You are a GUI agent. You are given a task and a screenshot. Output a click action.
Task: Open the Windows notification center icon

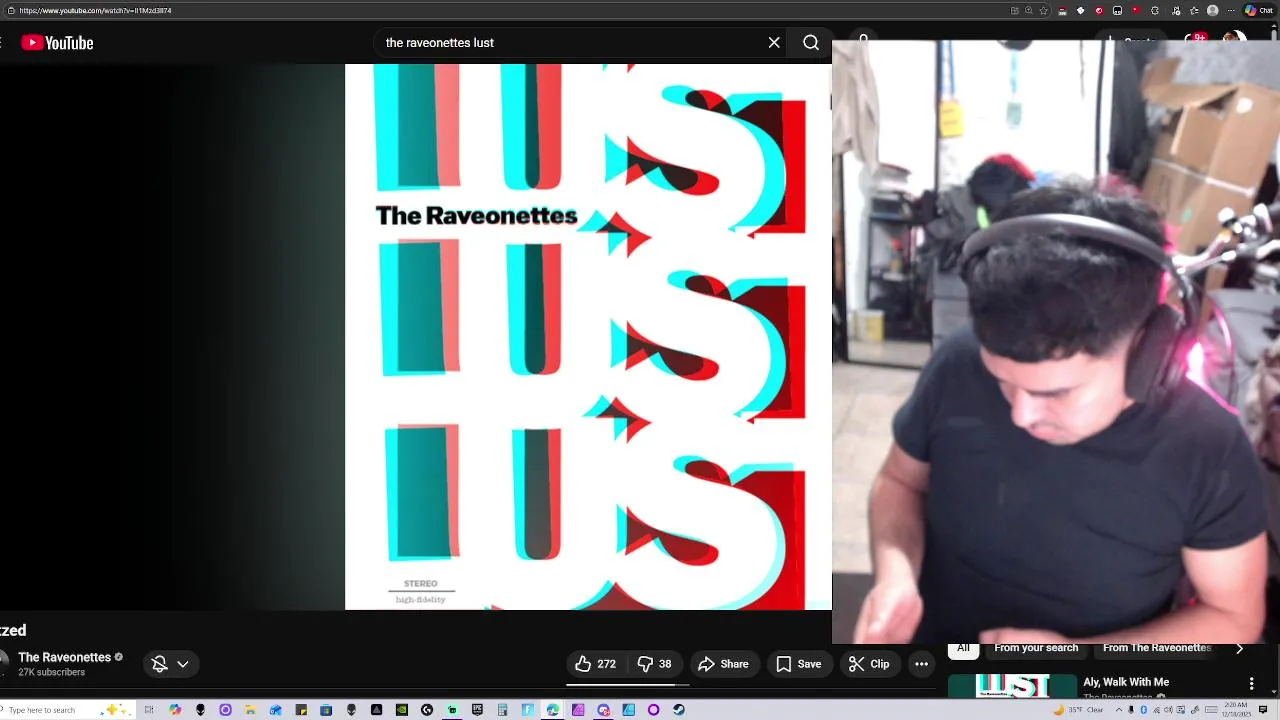tap(1263, 710)
